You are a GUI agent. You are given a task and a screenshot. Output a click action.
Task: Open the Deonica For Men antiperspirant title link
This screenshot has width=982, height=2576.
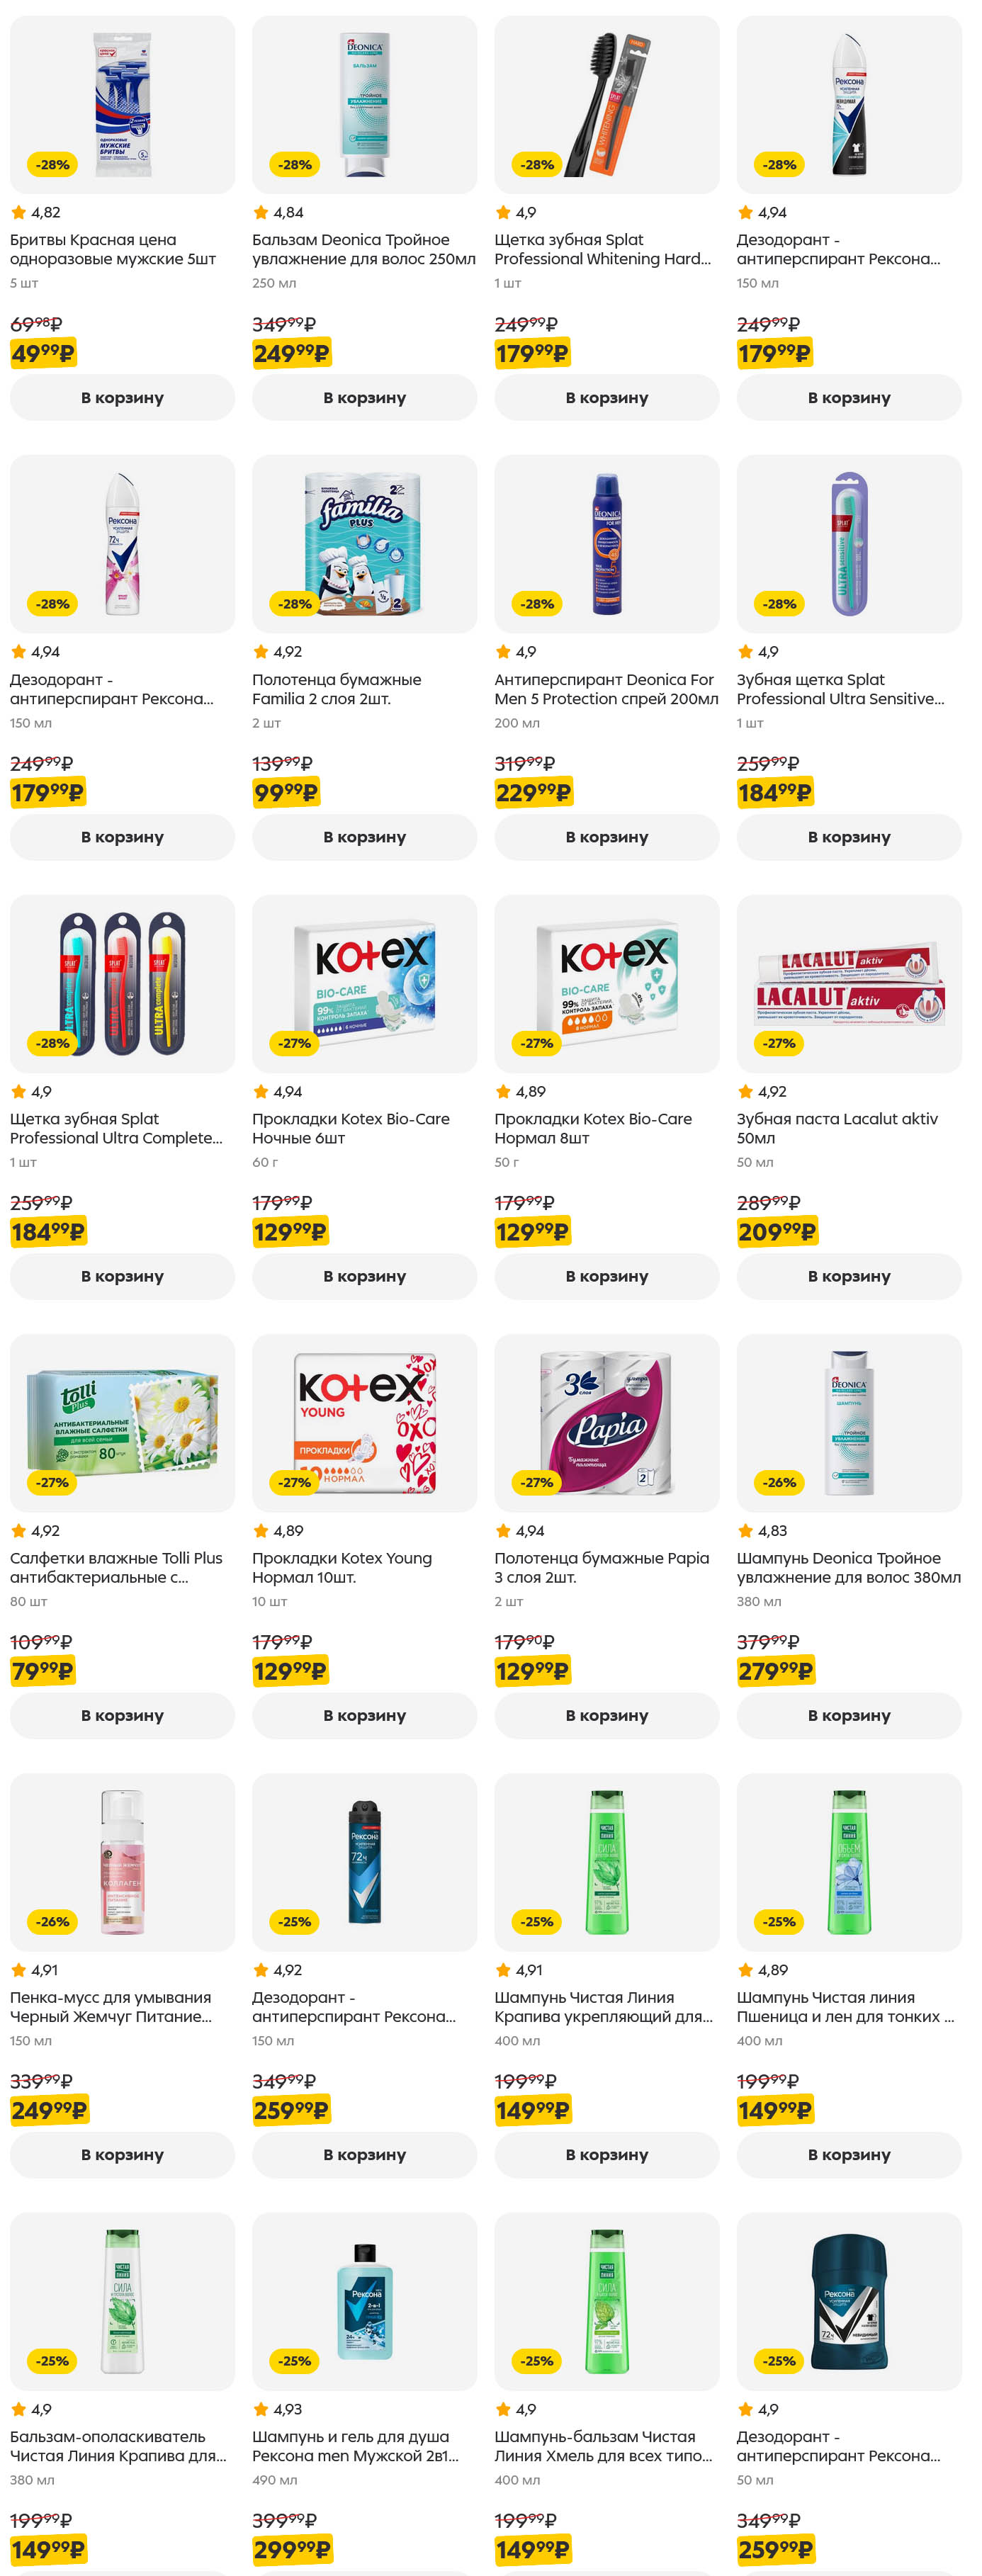point(605,689)
